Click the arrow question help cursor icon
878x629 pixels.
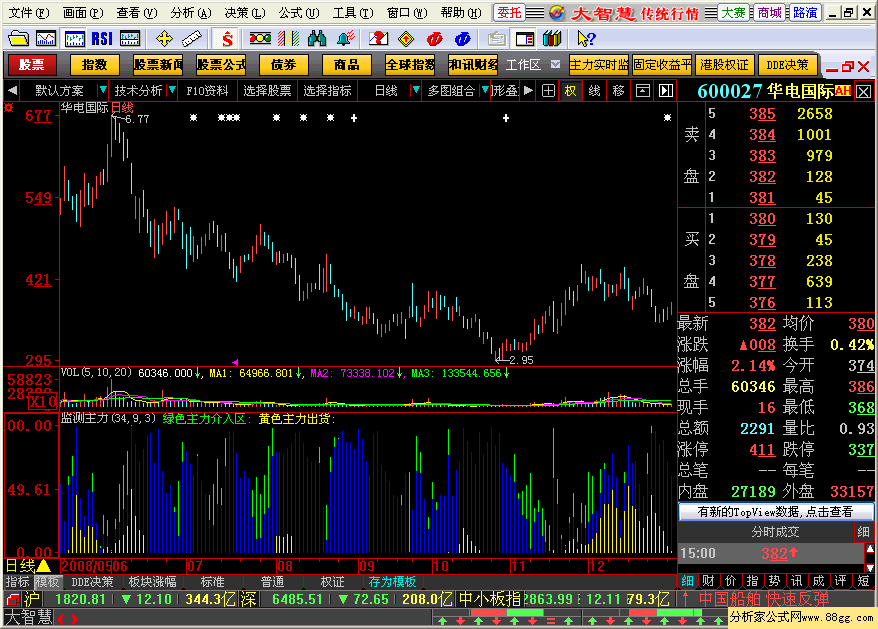click(x=586, y=39)
